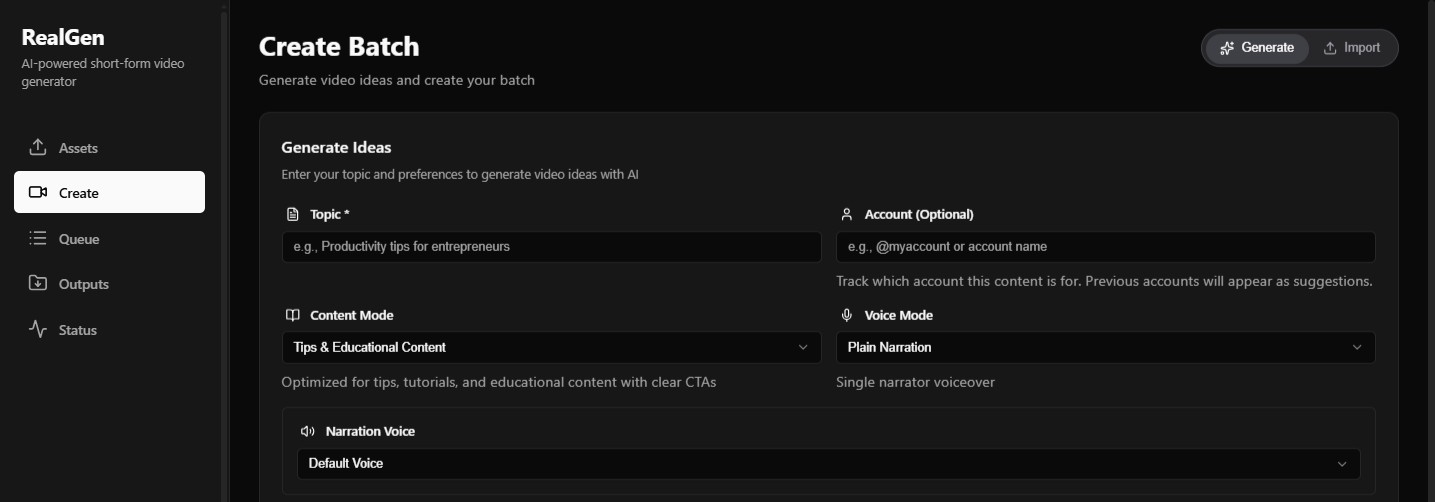Screen dimensions: 1435x502
Task: Switch to Import mode toggle
Action: [1351, 48]
